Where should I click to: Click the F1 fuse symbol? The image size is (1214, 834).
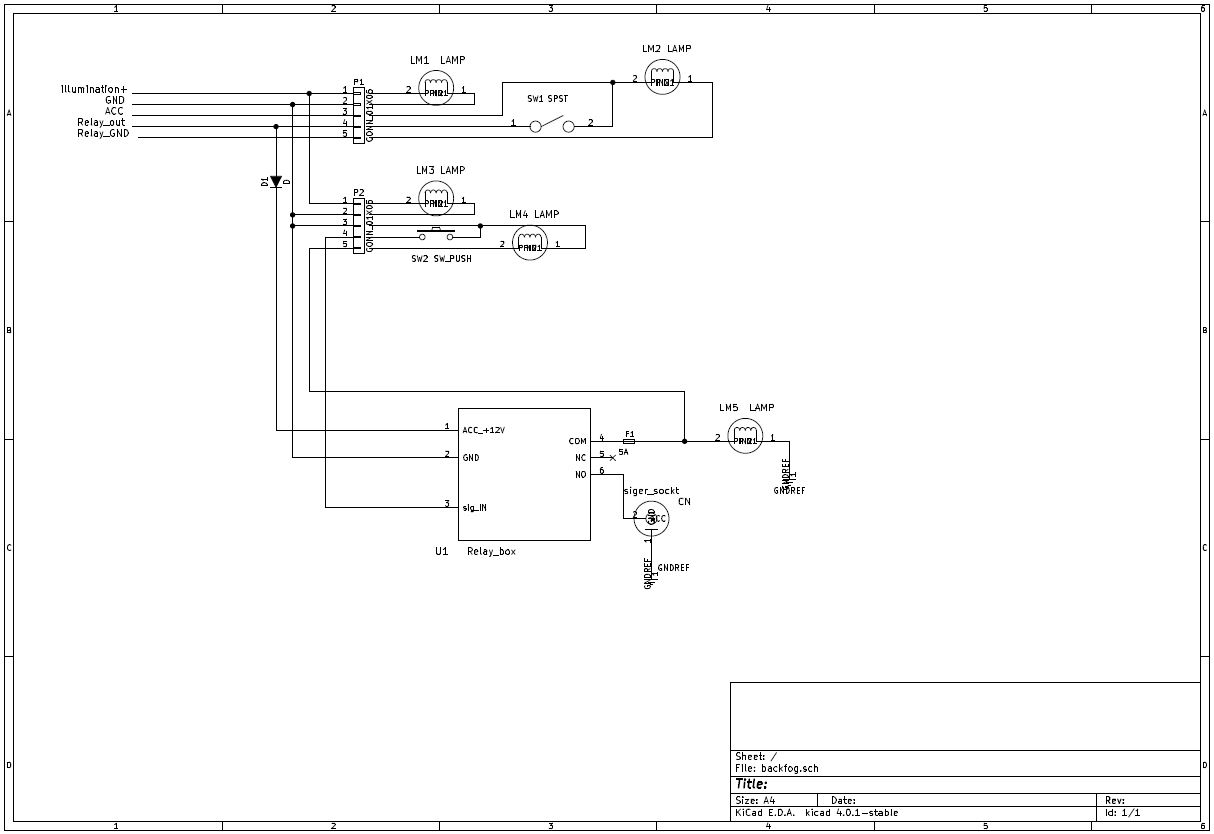click(628, 441)
